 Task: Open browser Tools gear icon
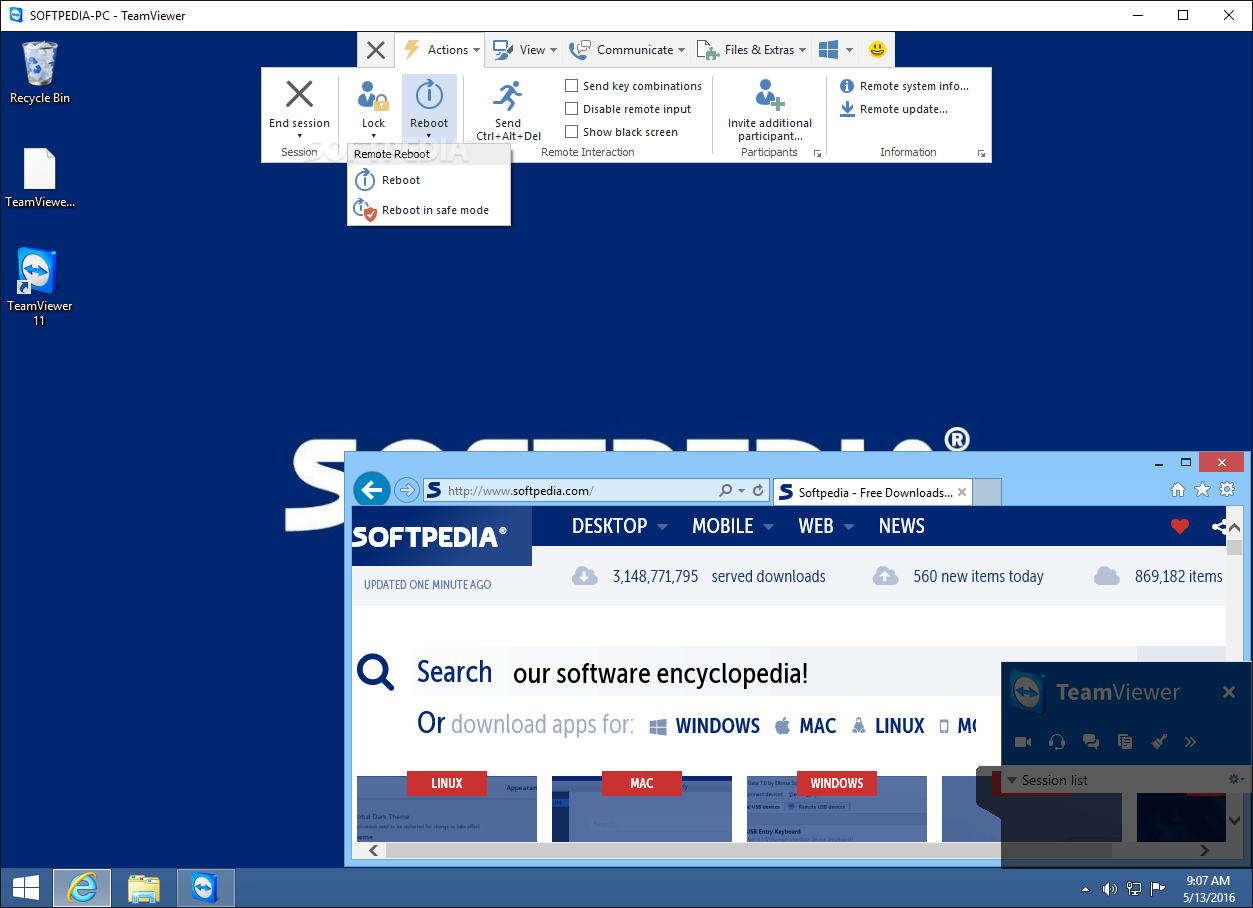(1226, 490)
